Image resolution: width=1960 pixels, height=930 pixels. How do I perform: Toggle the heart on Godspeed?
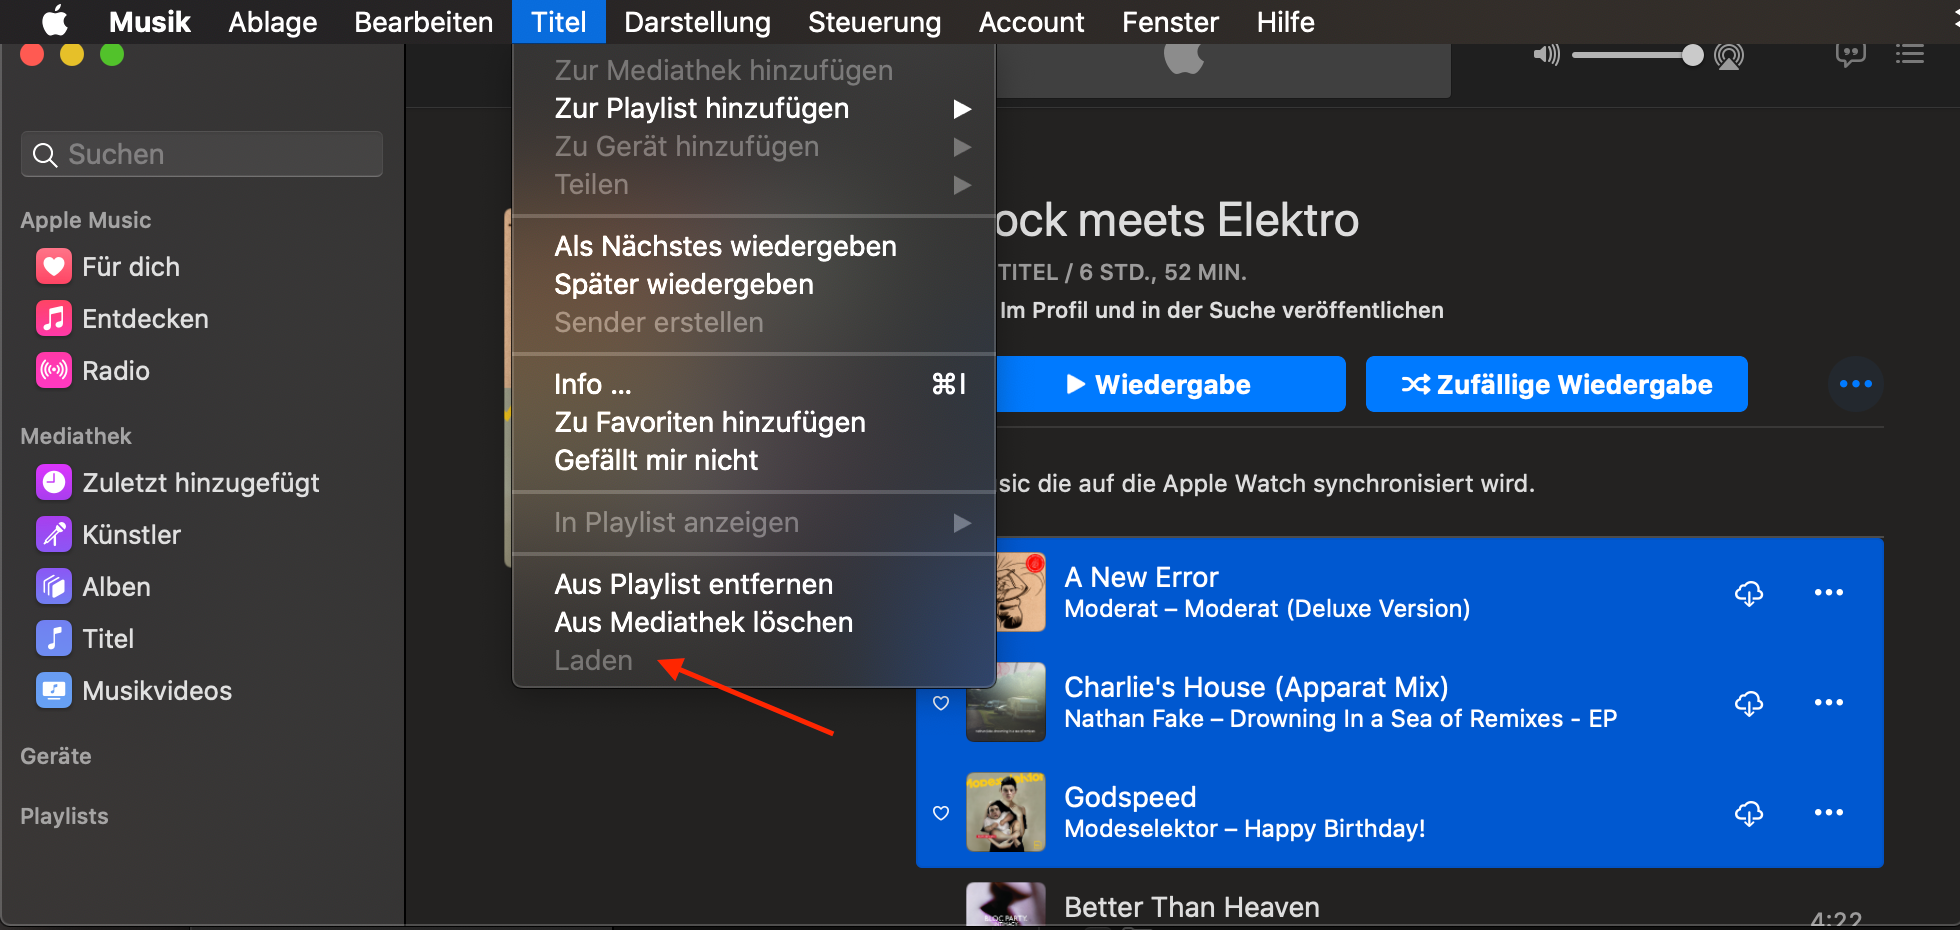pos(941,813)
